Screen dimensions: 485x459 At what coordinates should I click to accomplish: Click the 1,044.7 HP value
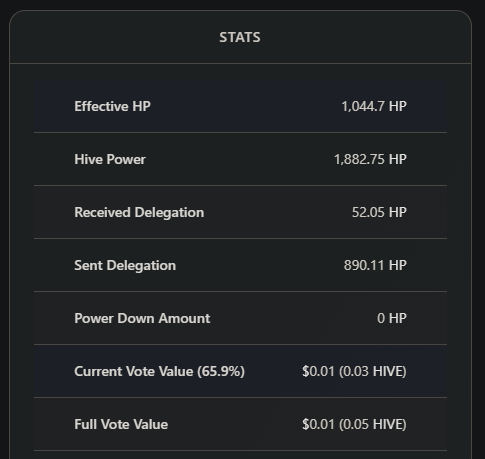(374, 106)
